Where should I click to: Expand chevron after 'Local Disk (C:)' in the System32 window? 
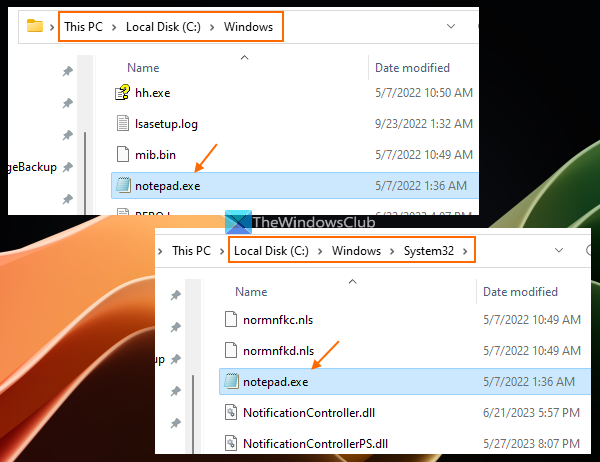320,251
